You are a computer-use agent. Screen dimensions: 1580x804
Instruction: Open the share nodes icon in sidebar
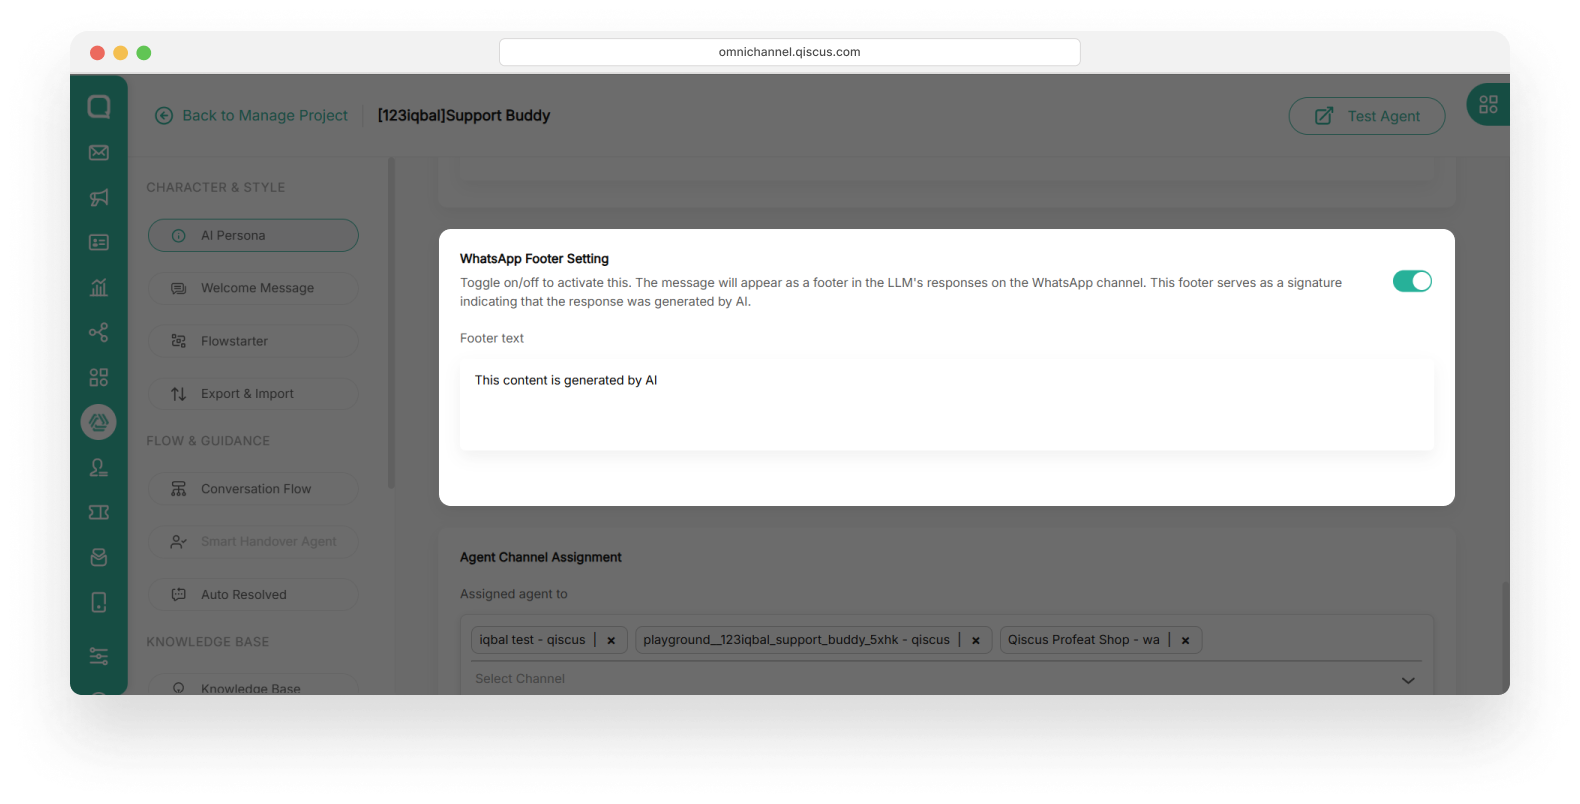(99, 332)
